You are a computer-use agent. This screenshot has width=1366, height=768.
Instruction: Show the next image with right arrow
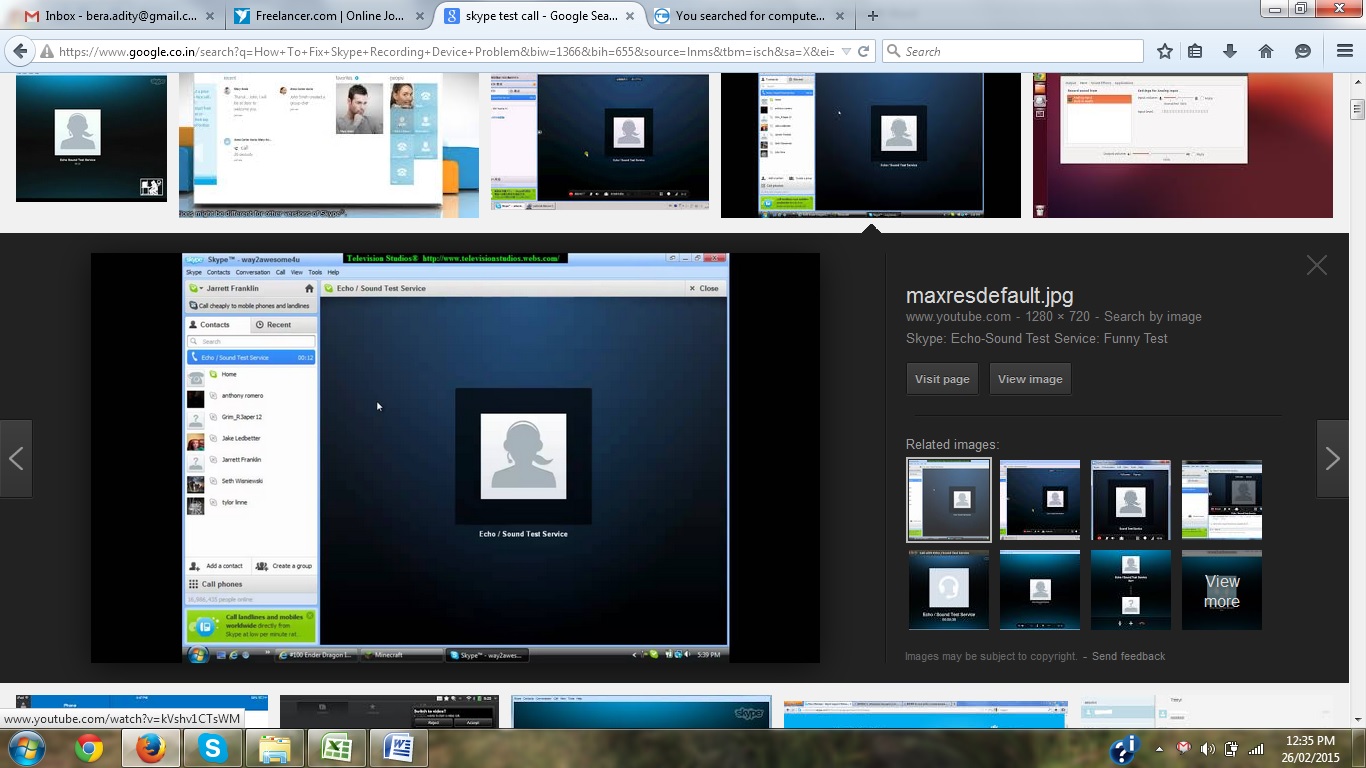coord(1332,459)
